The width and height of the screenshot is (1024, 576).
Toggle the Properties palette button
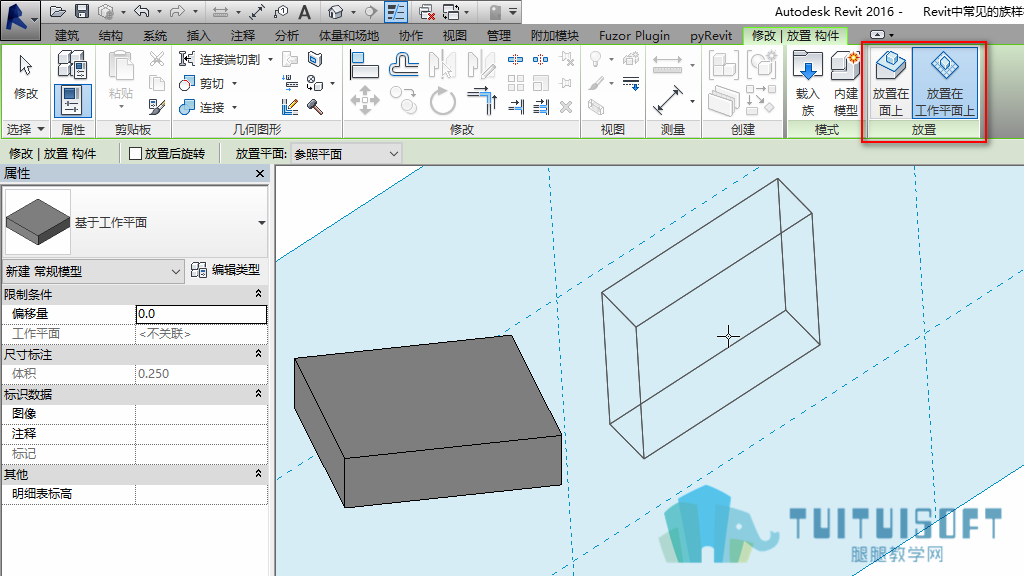(72, 101)
